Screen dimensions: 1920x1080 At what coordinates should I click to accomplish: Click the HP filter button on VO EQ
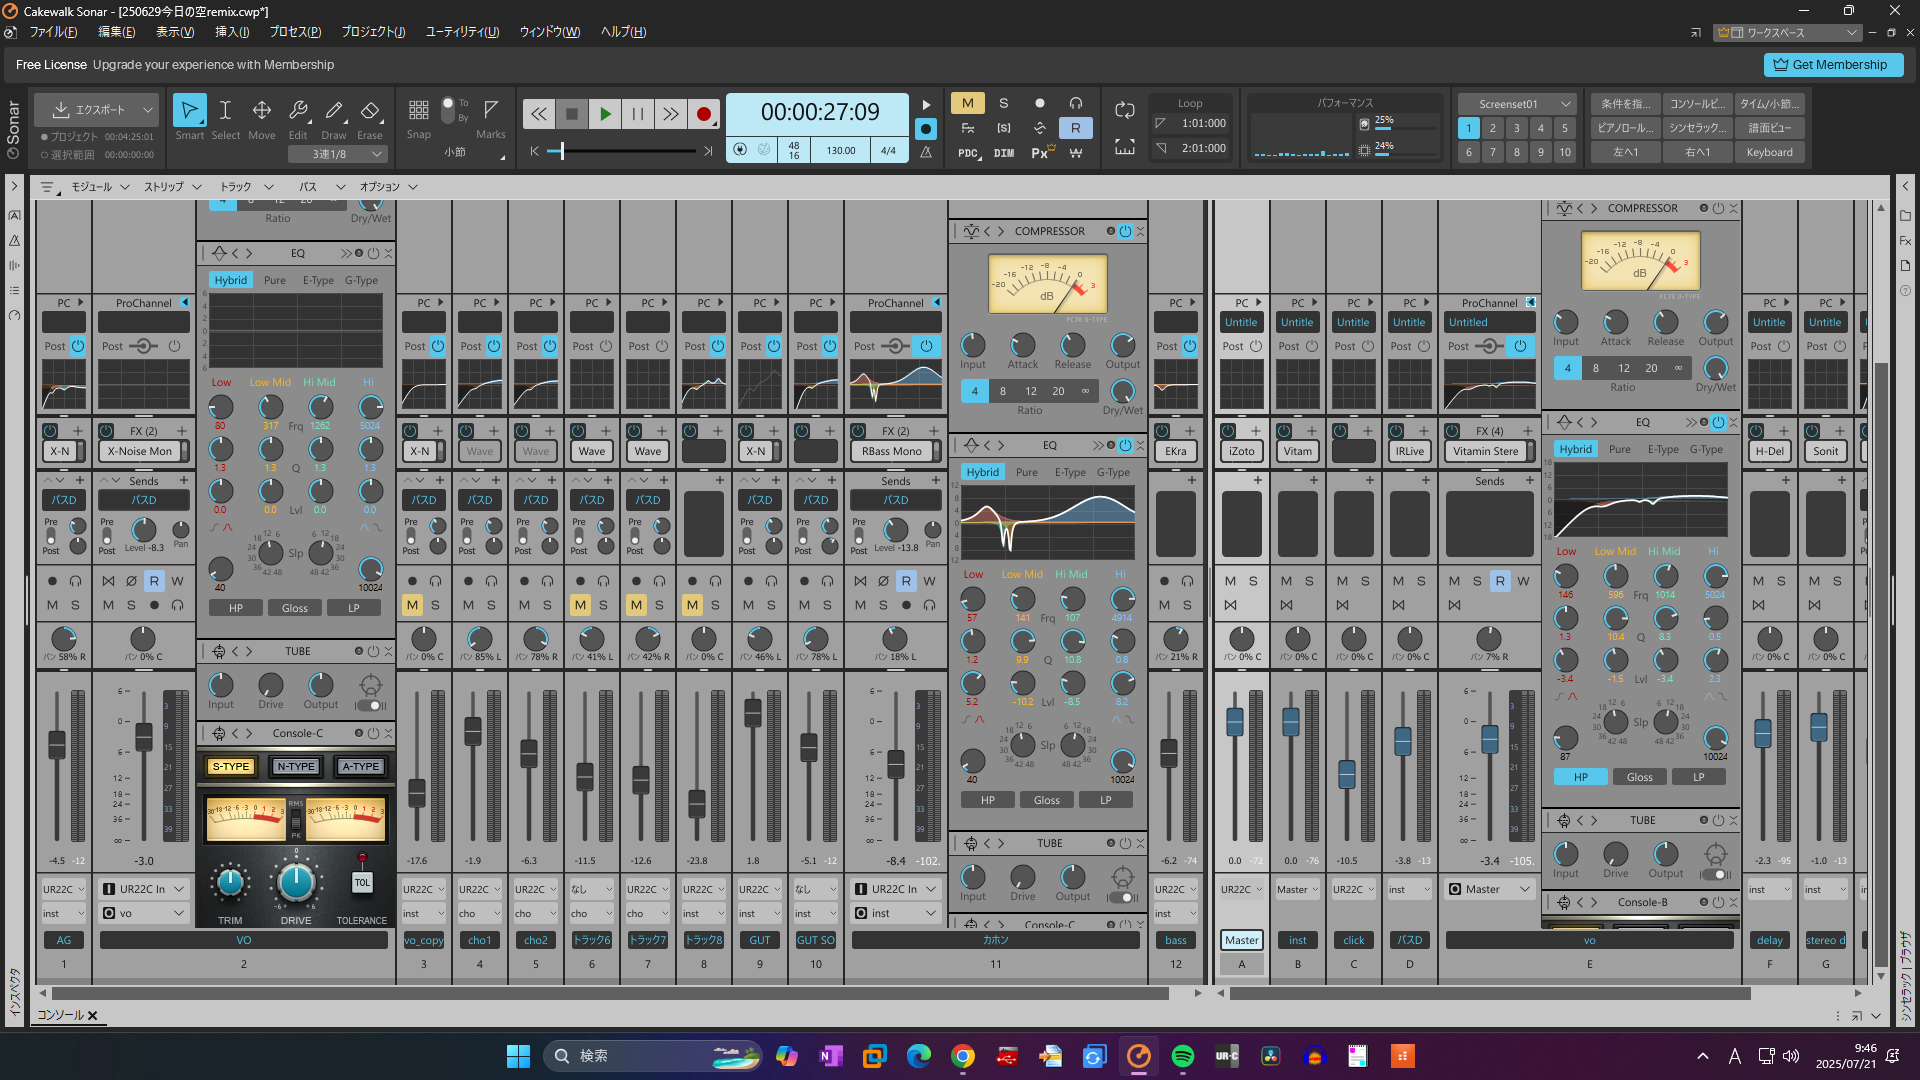pyautogui.click(x=236, y=608)
